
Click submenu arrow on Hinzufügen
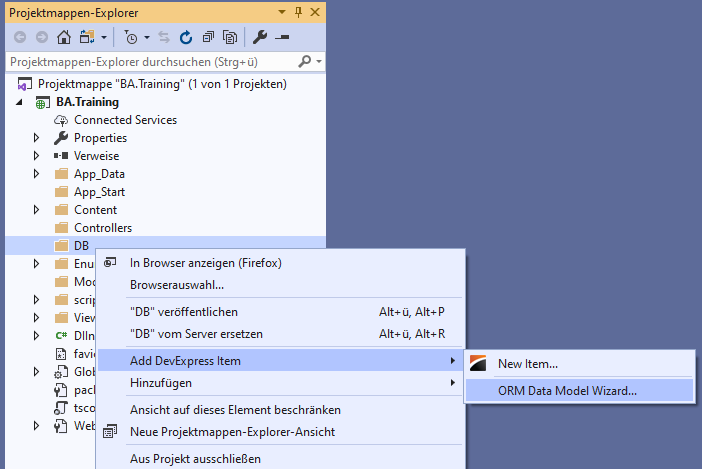453,383
